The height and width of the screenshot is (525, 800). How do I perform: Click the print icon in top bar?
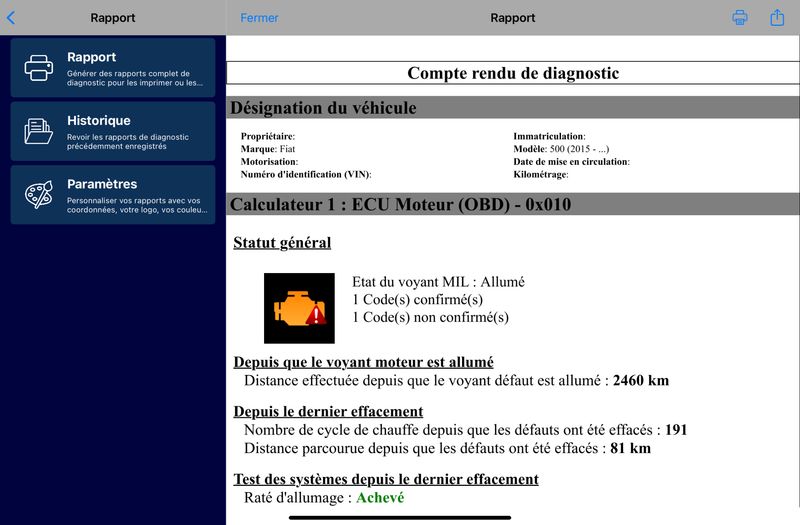click(x=739, y=18)
